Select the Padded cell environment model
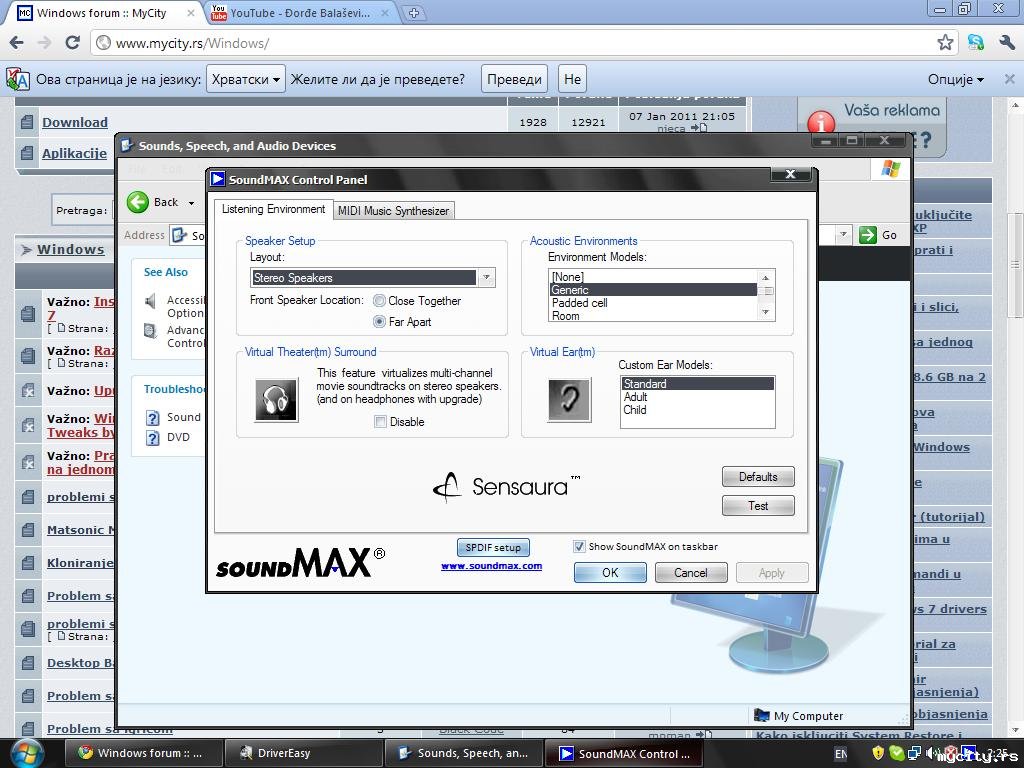 (x=653, y=303)
